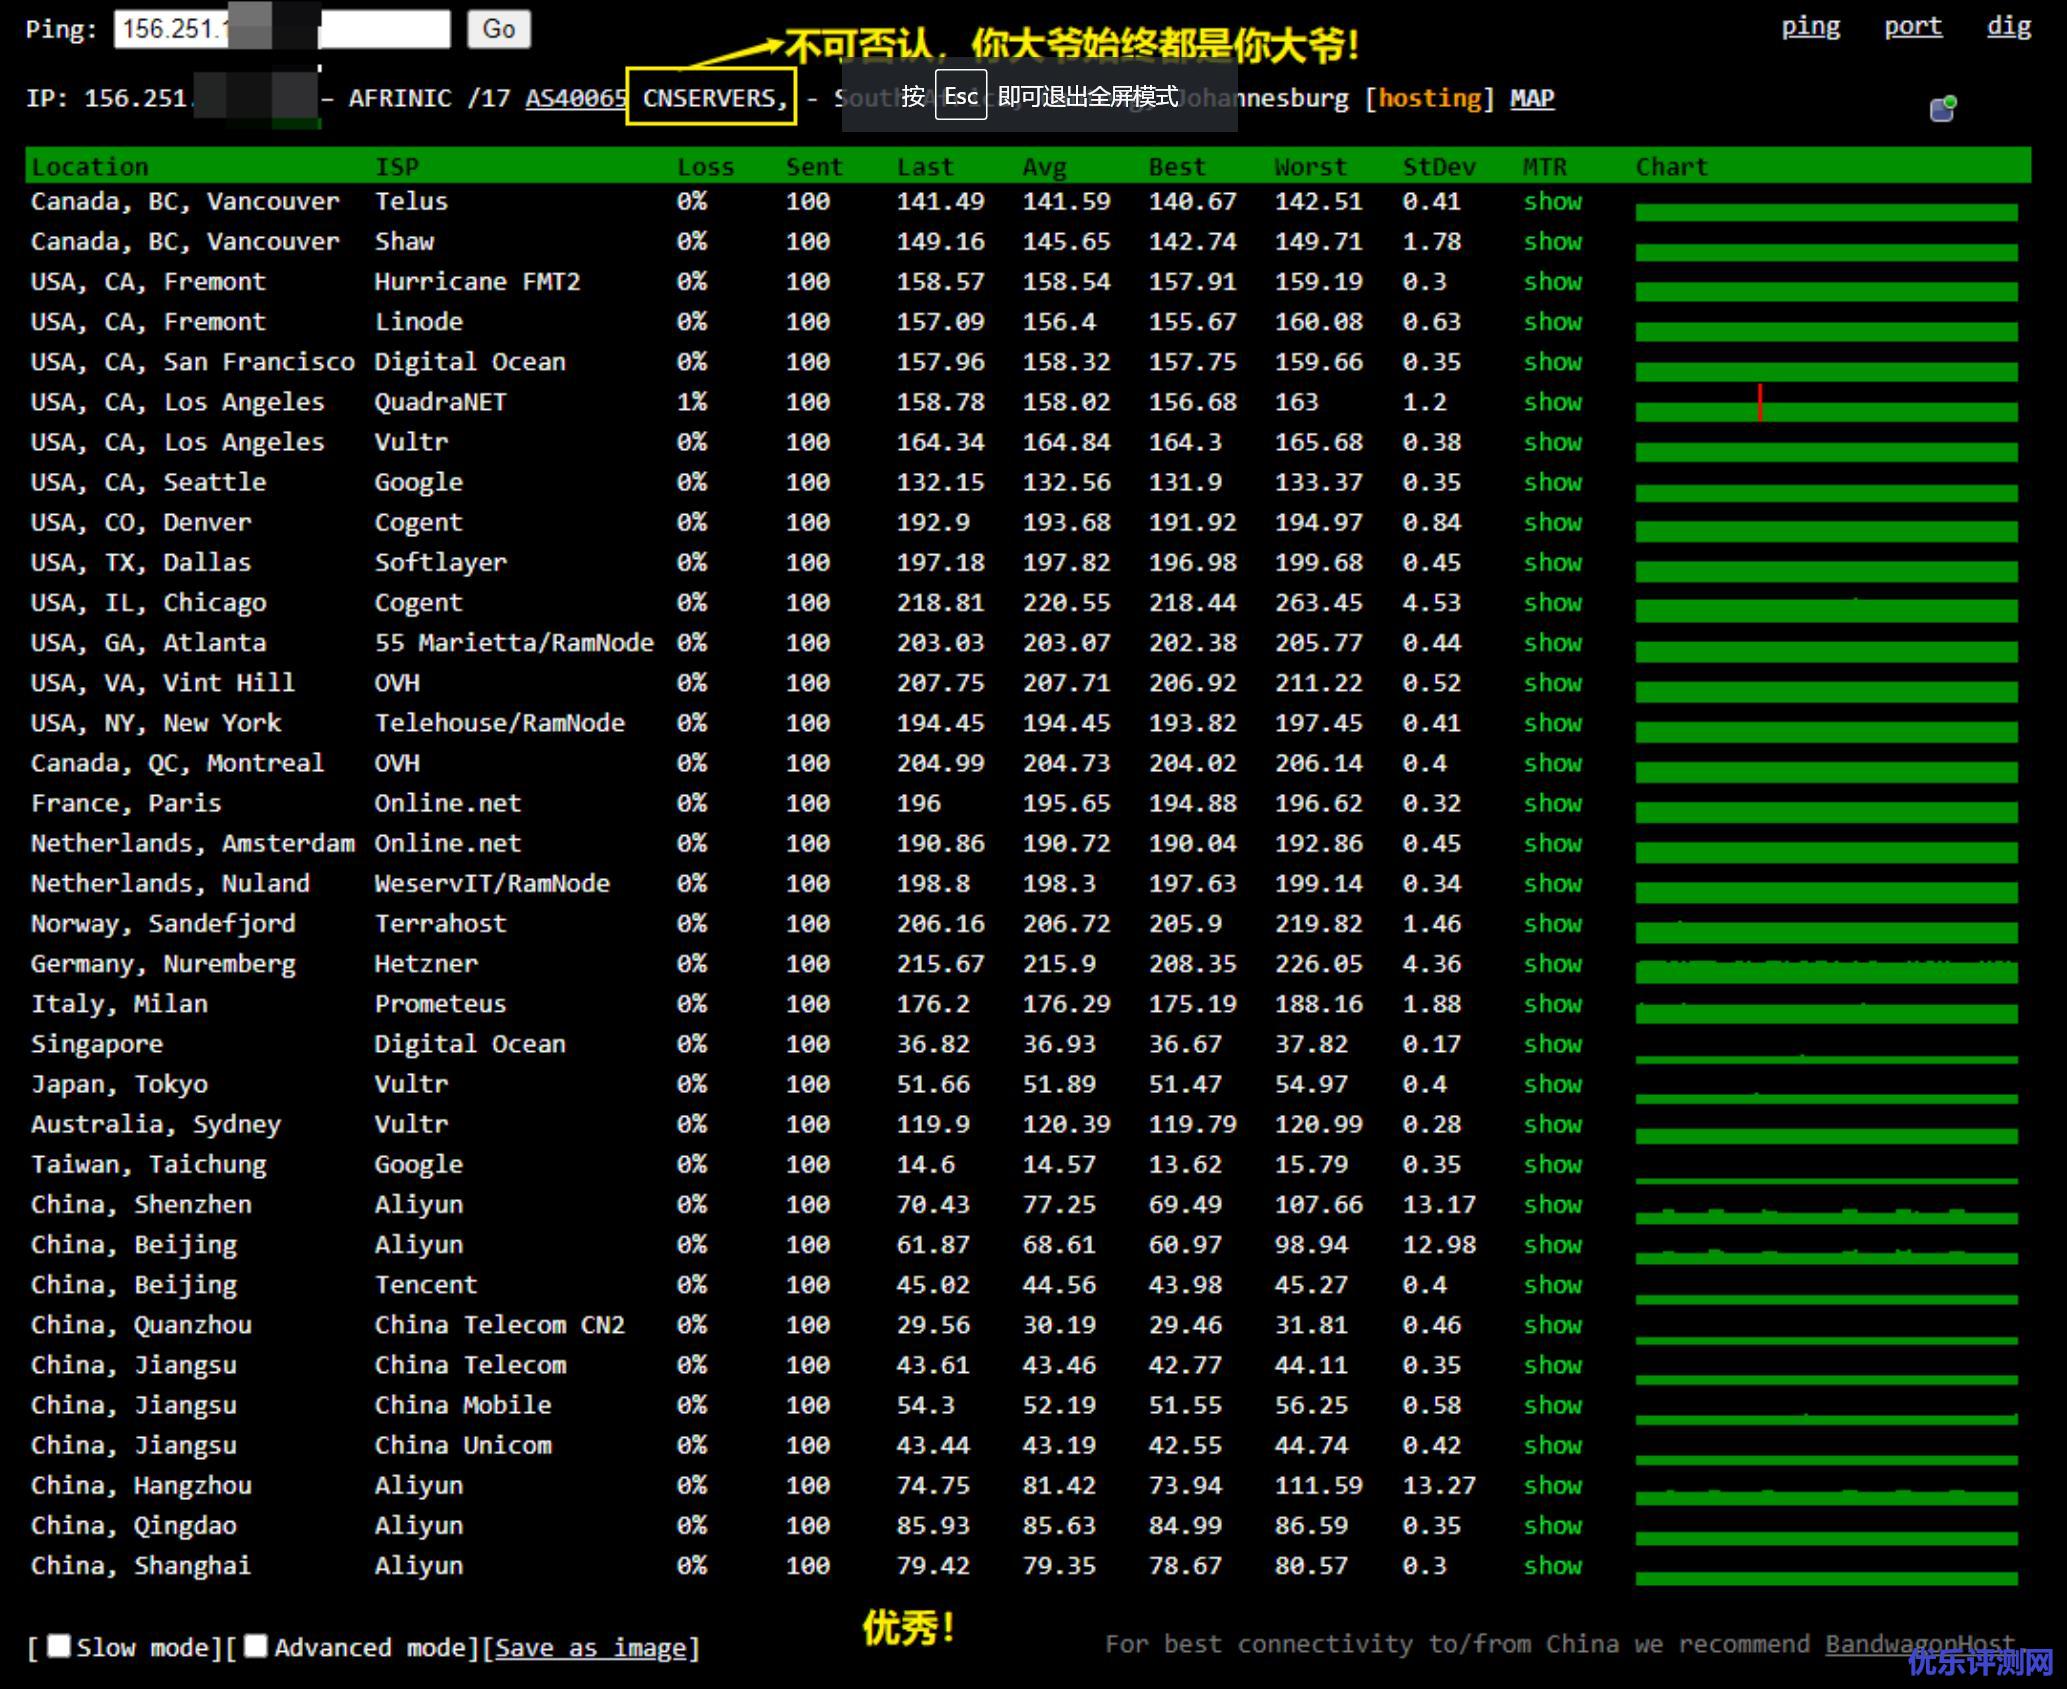The image size is (2067, 1689).
Task: Click Save as image link
Action: point(591,1647)
